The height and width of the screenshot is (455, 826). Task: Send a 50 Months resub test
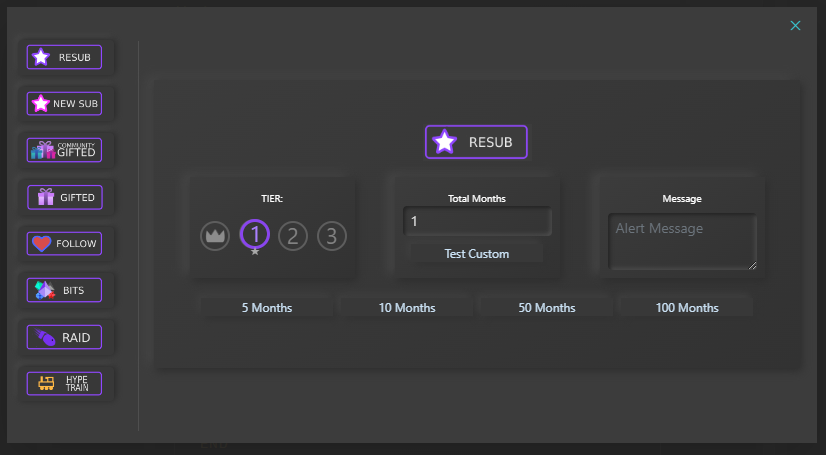547,308
